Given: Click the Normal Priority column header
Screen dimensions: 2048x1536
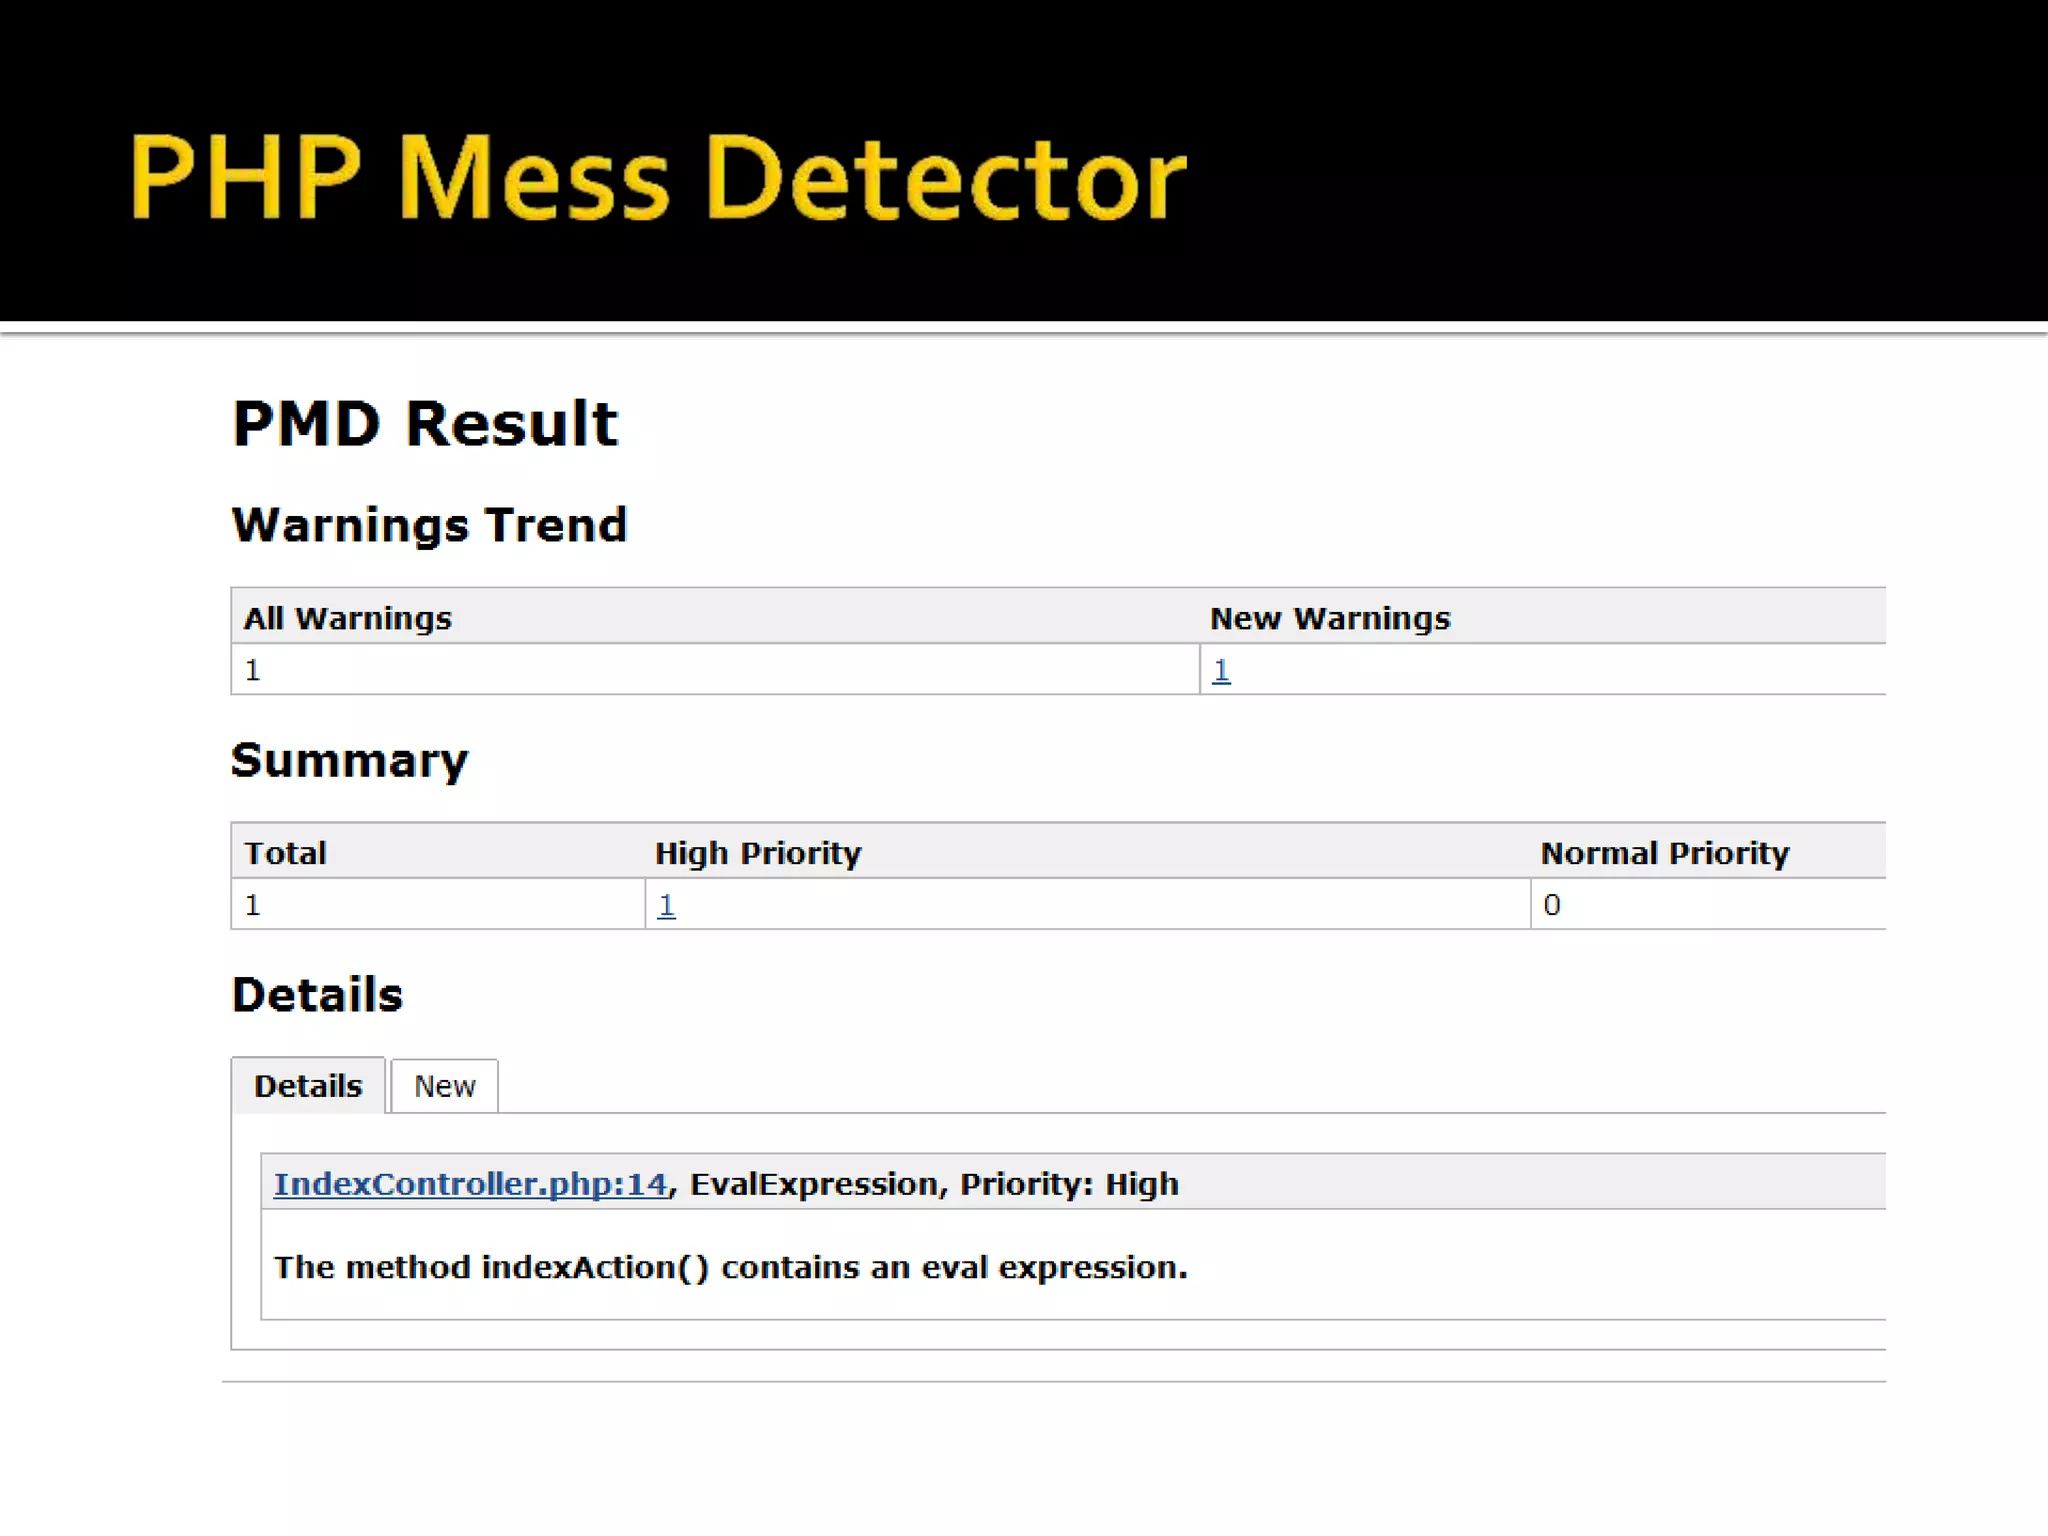Looking at the screenshot, I should 1664,853.
